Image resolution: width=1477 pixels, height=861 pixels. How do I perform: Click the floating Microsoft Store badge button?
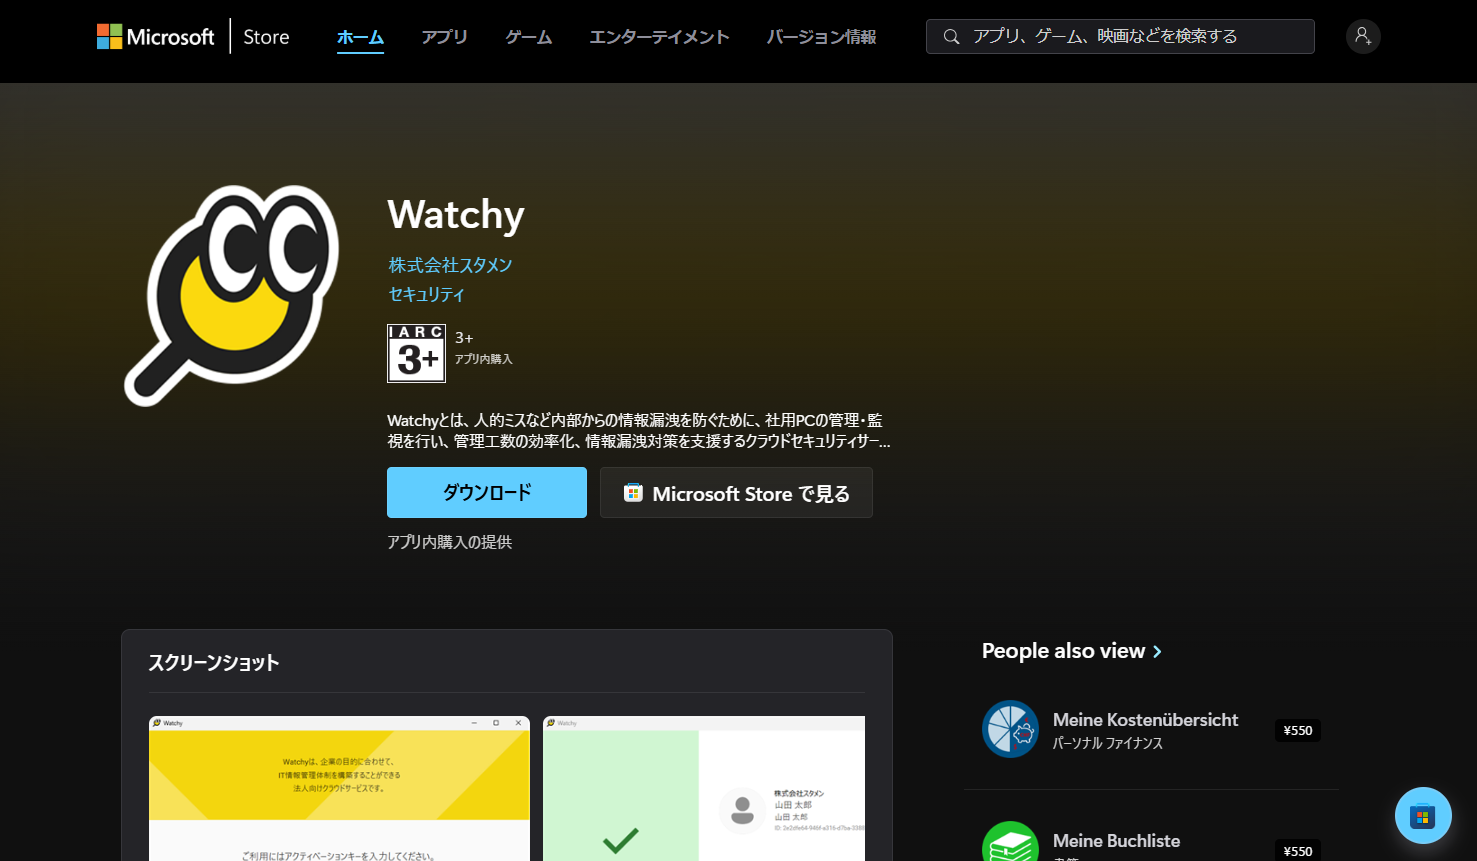[1423, 816]
